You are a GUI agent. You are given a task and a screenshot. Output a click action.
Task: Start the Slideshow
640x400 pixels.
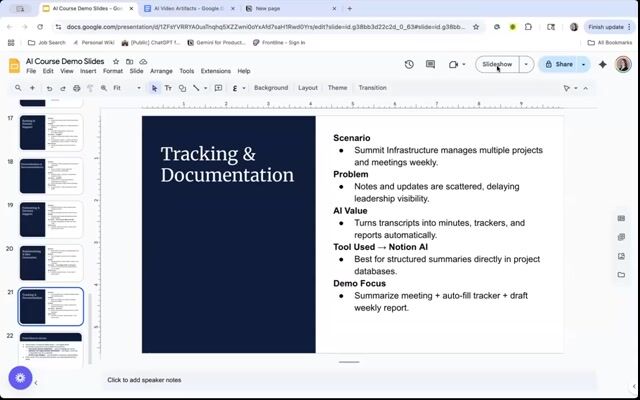point(497,64)
